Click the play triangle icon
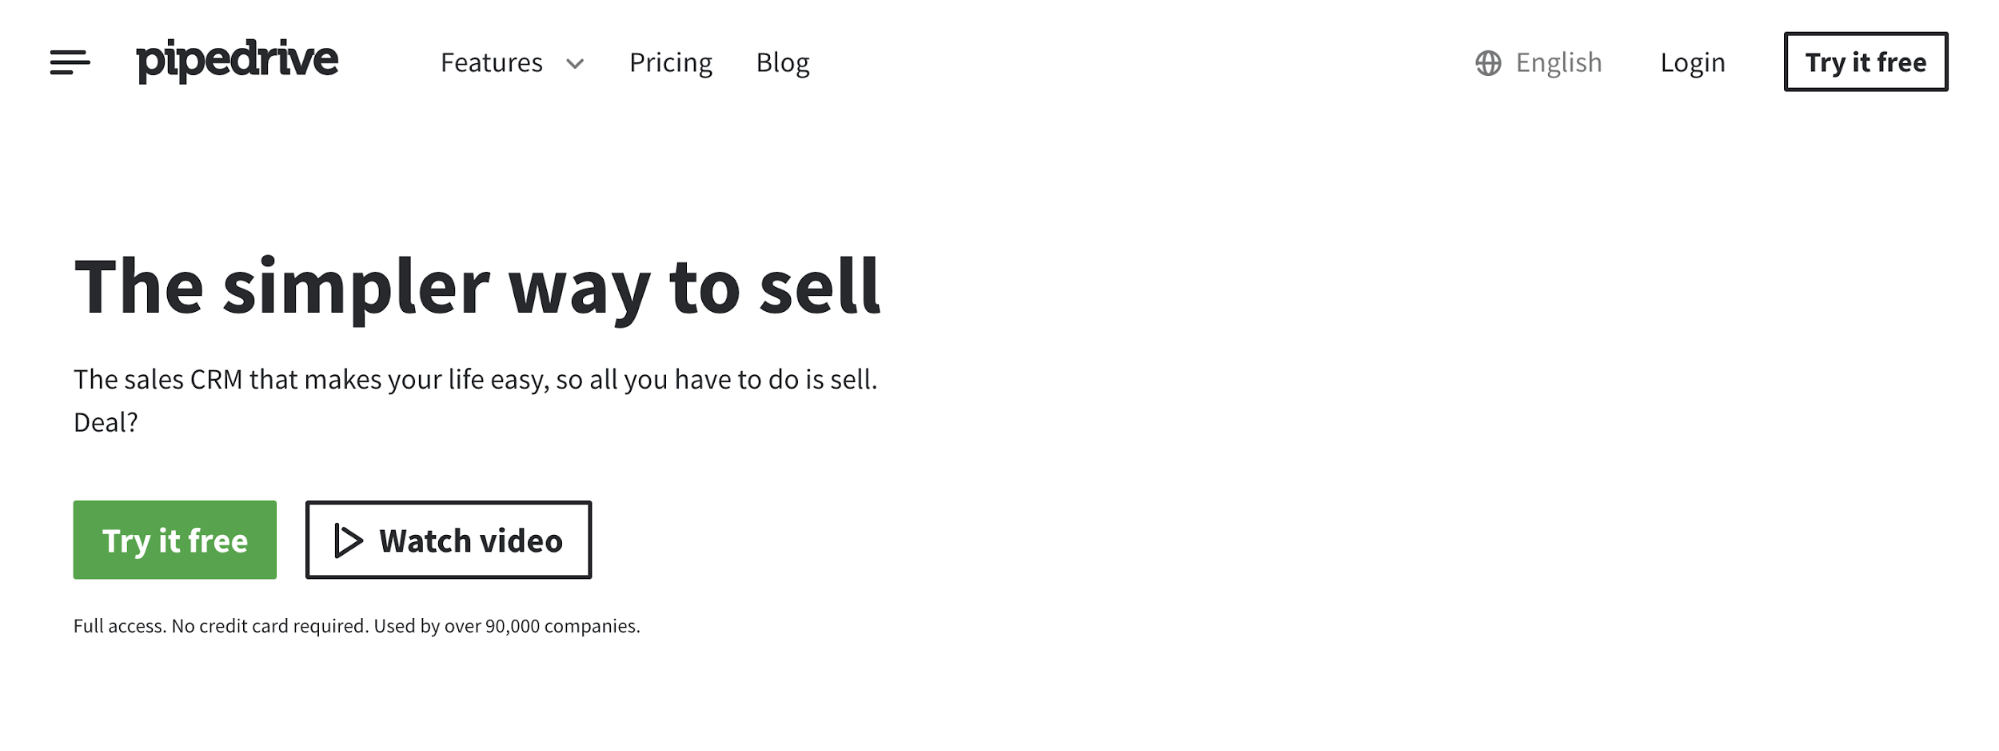This screenshot has height=751, width=1999. [348, 541]
